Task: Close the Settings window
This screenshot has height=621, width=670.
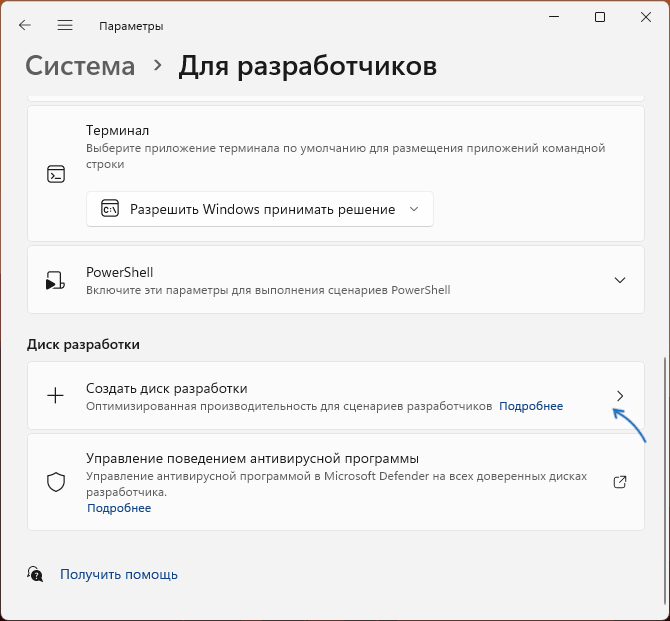Action: coord(646,17)
